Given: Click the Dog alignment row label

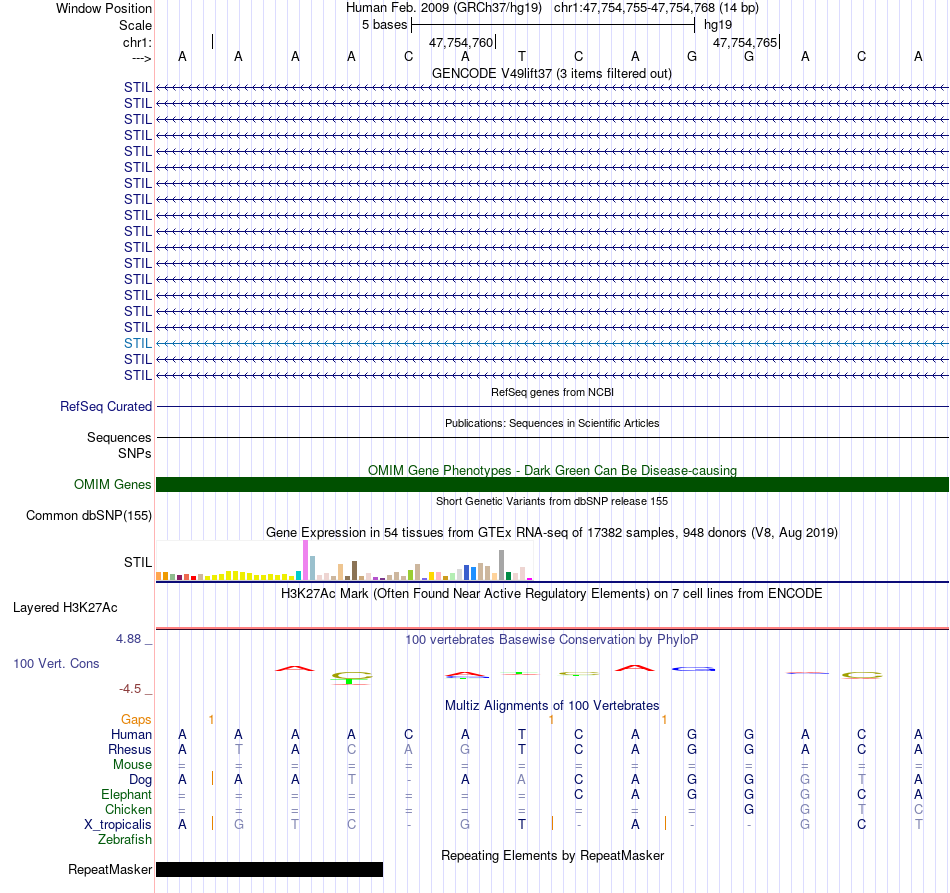Looking at the screenshot, I should (x=140, y=780).
